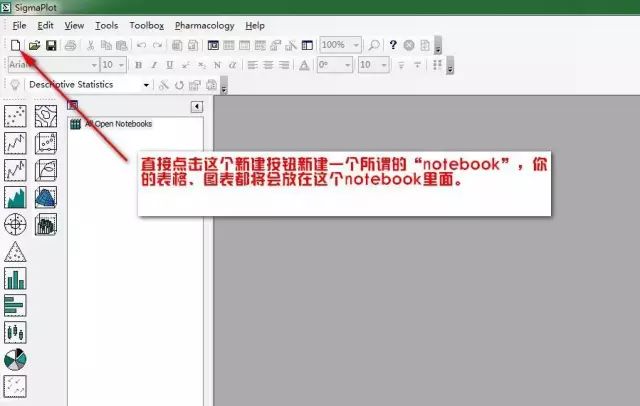Expand the statistics toolbar's overflow options
The width and height of the screenshot is (640, 406).
pyautogui.click(x=224, y=85)
